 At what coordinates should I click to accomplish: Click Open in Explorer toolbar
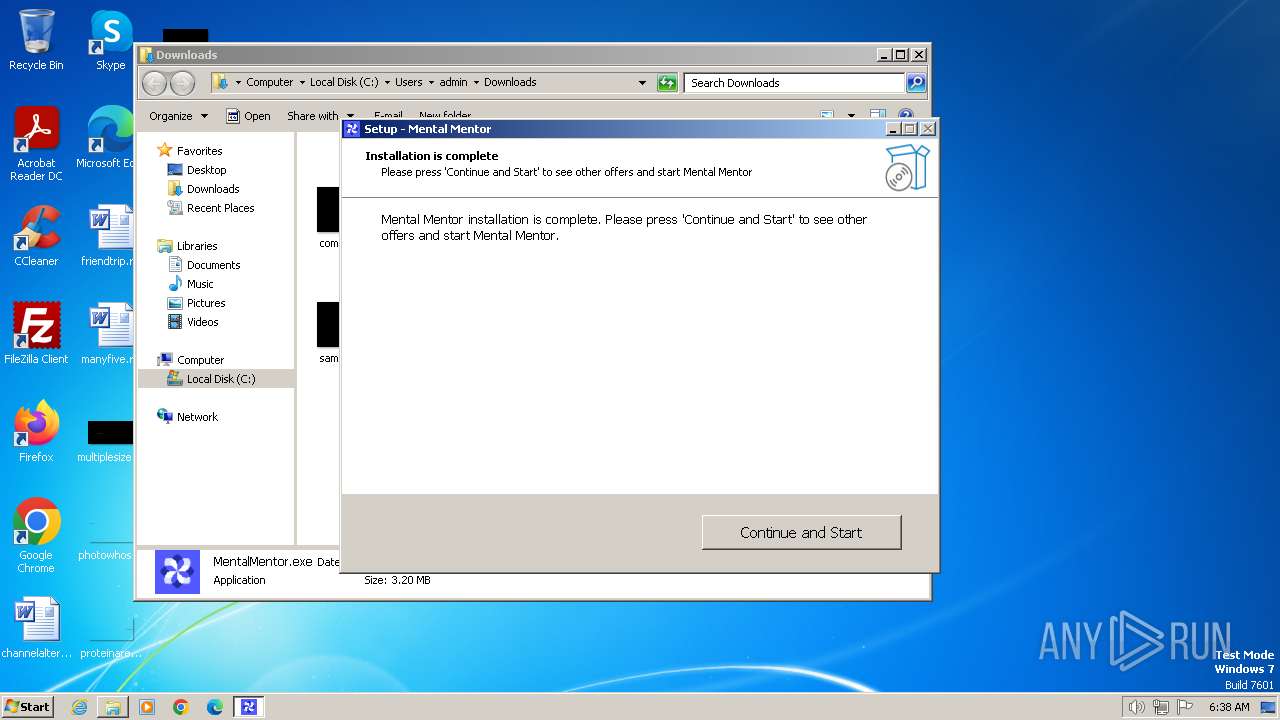tap(248, 116)
